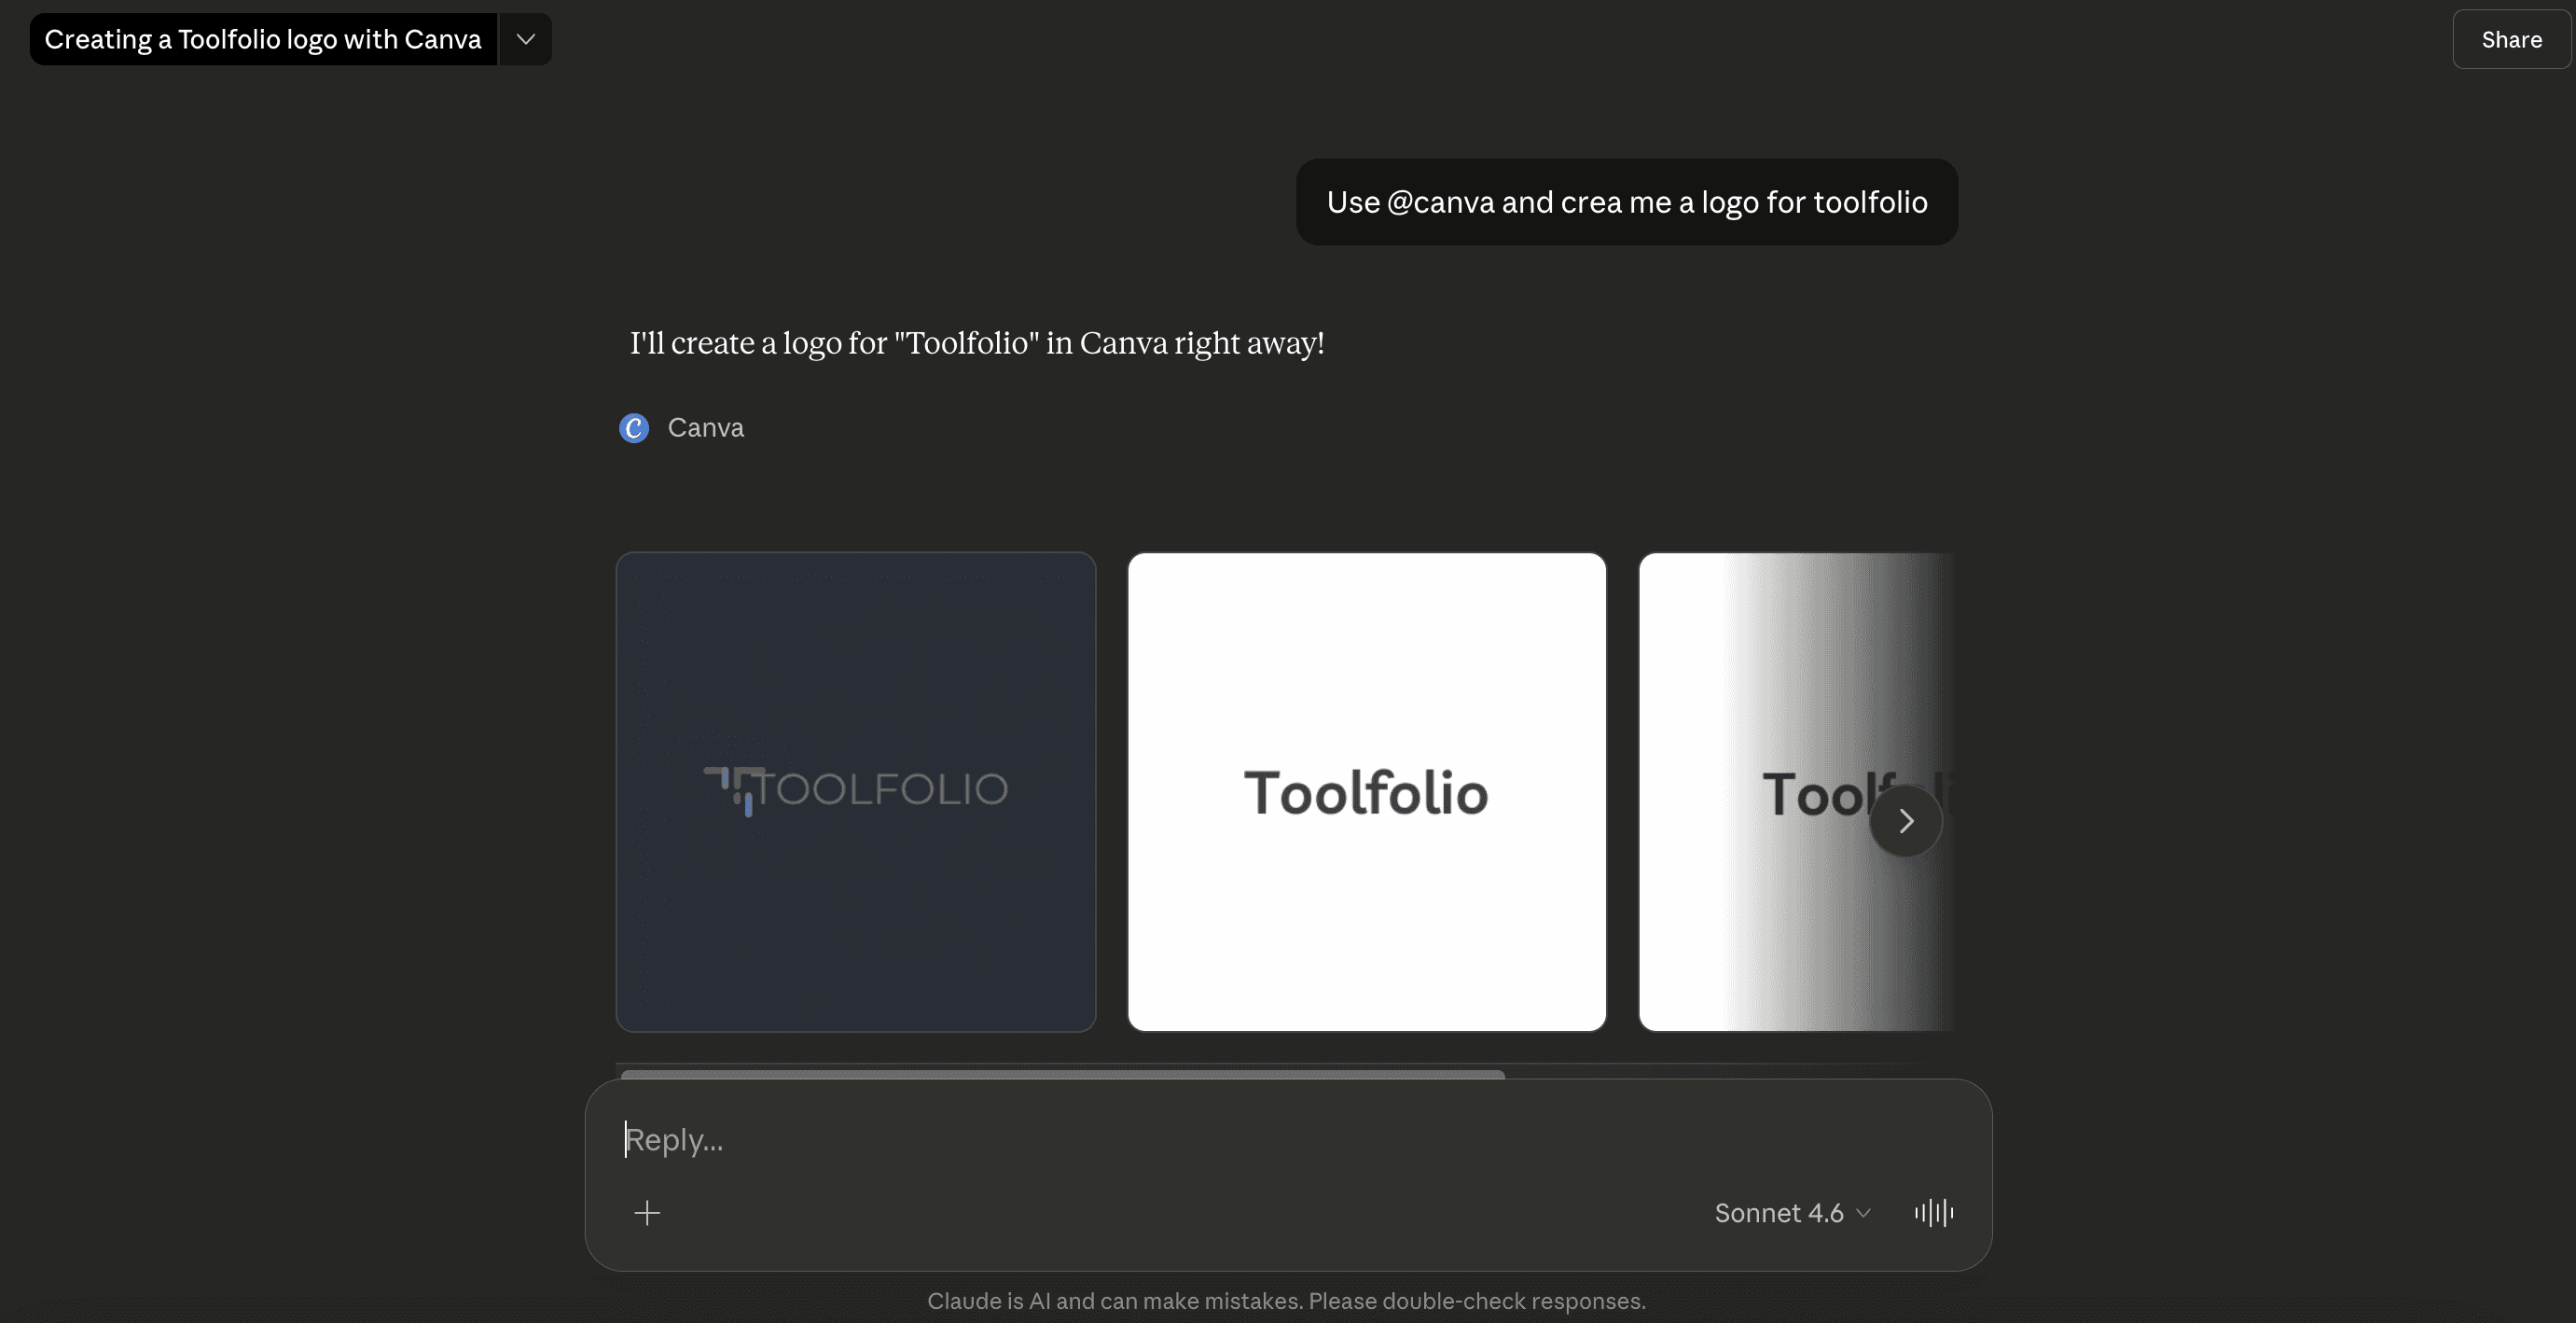The image size is (2576, 1323).
Task: Open the chat title options chevron
Action: [x=526, y=39]
